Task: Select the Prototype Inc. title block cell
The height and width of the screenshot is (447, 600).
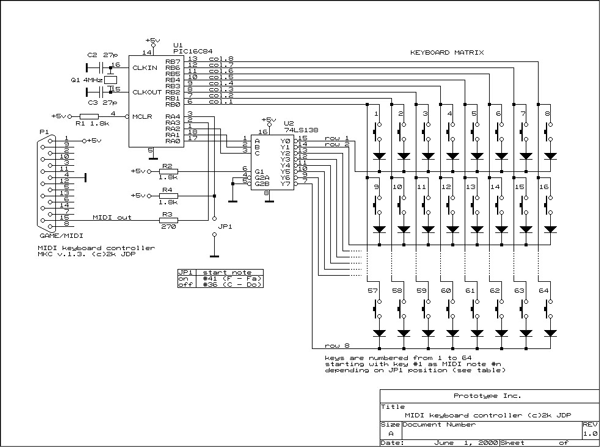Action: 489,396
